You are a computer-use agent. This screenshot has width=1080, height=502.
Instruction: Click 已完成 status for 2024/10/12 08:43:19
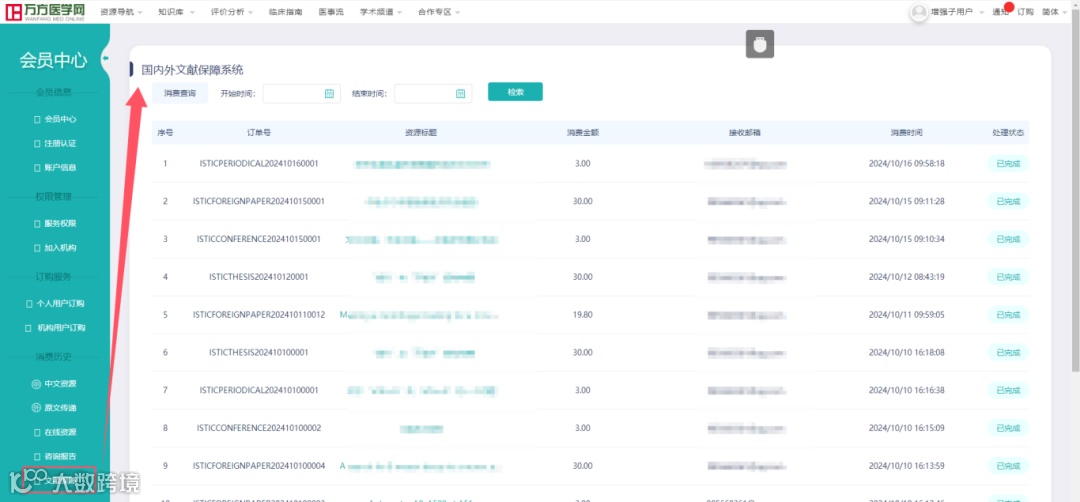click(1008, 277)
